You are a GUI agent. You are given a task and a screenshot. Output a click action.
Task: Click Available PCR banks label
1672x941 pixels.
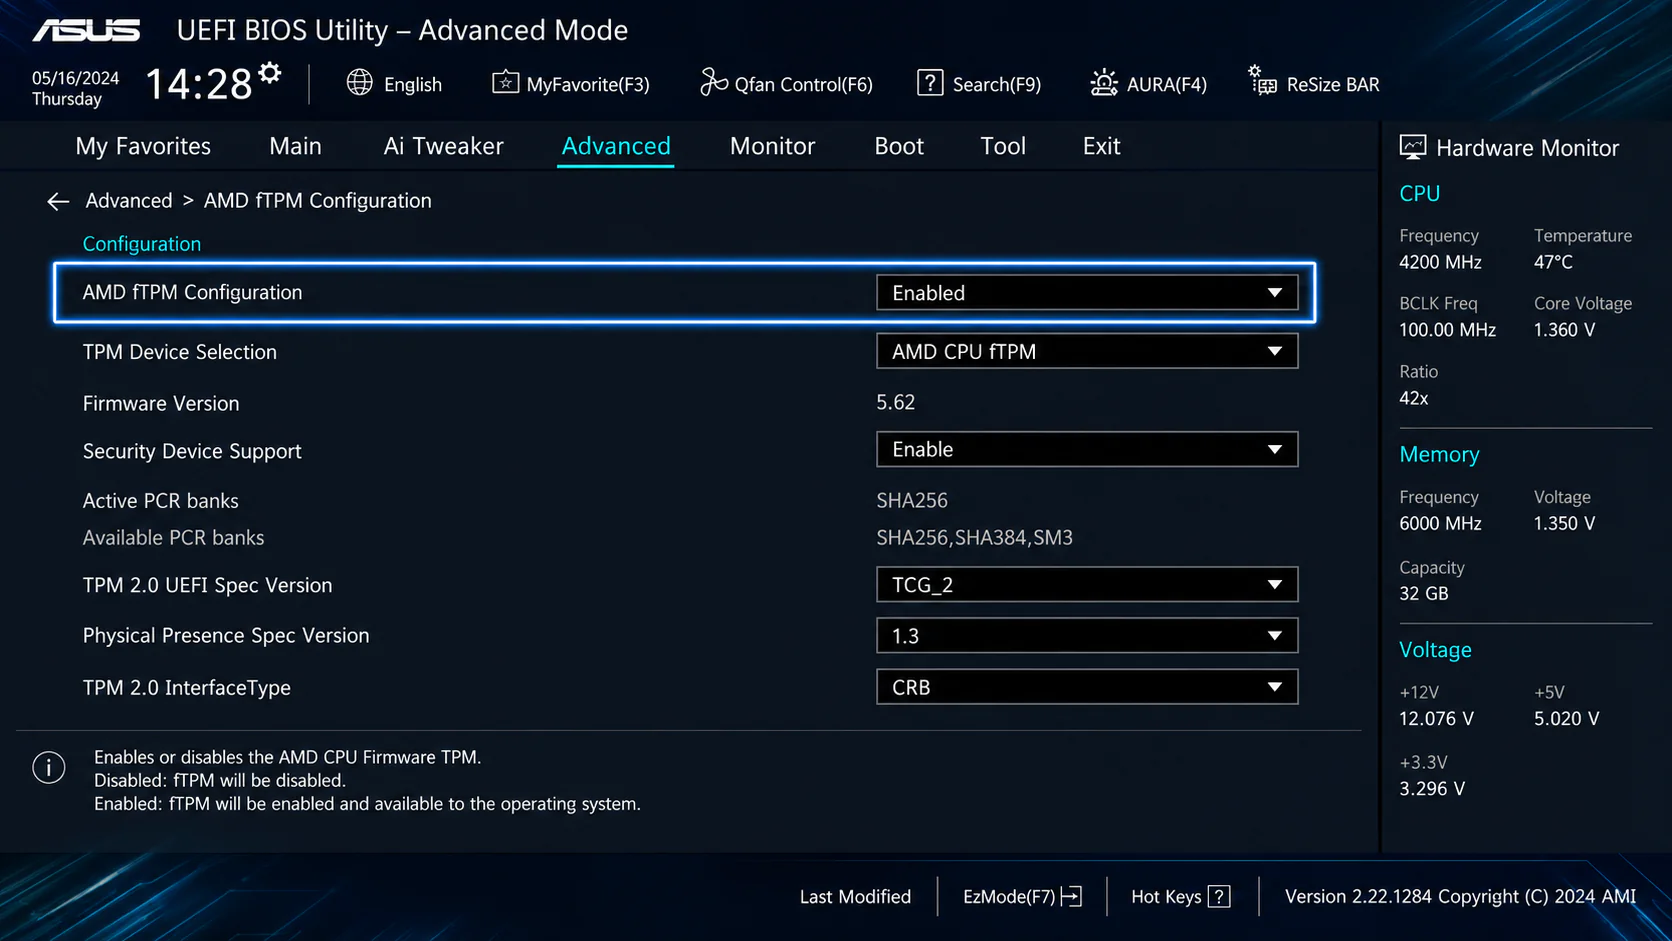tap(174, 538)
